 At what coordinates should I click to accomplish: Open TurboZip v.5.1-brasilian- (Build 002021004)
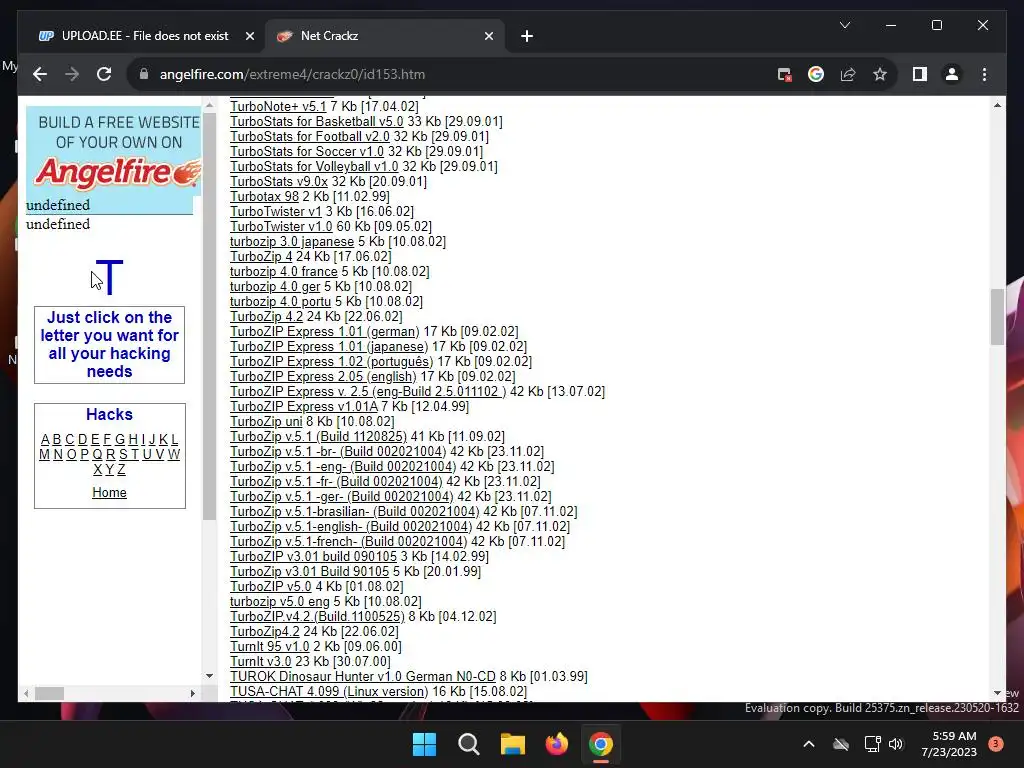[355, 512]
